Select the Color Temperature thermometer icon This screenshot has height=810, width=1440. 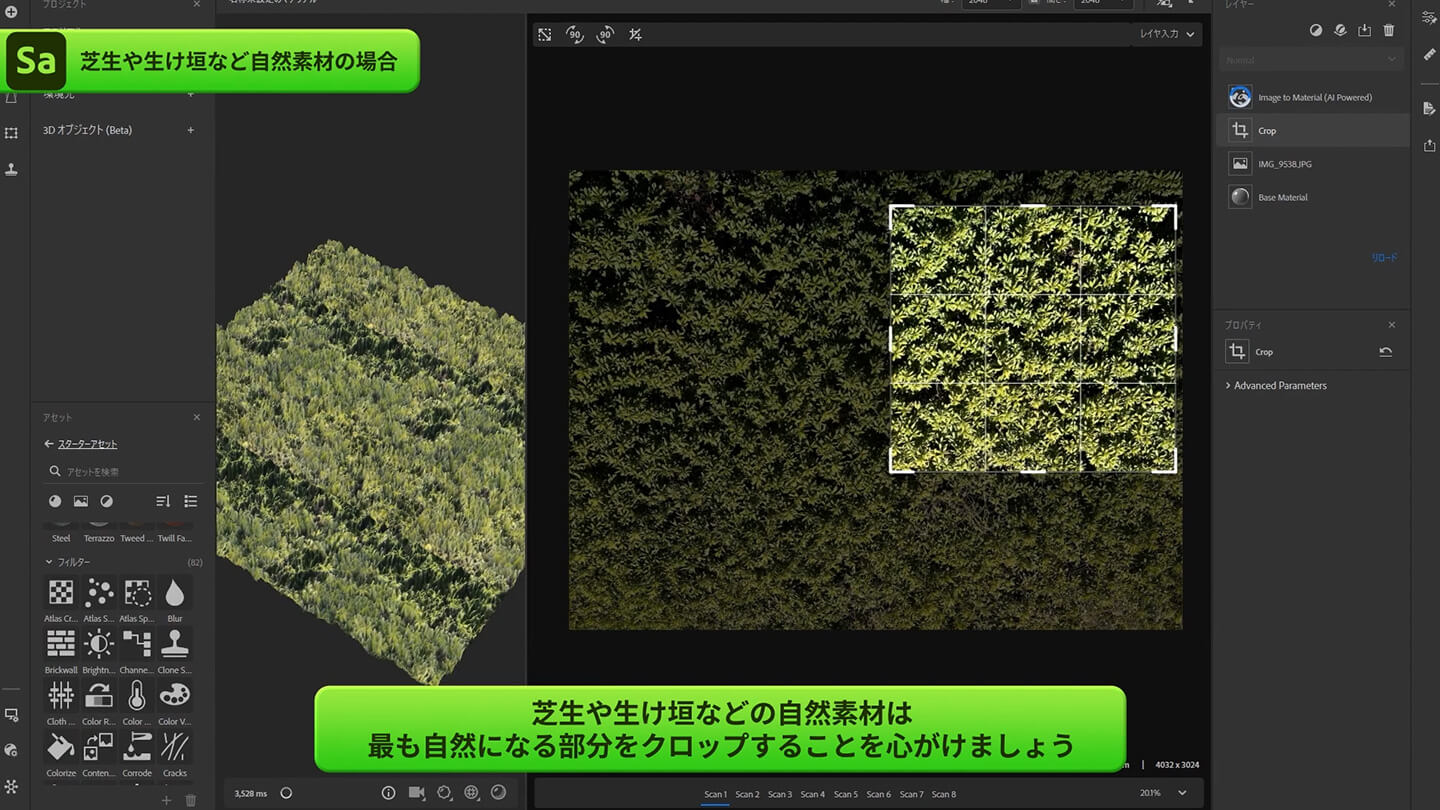coord(137,695)
